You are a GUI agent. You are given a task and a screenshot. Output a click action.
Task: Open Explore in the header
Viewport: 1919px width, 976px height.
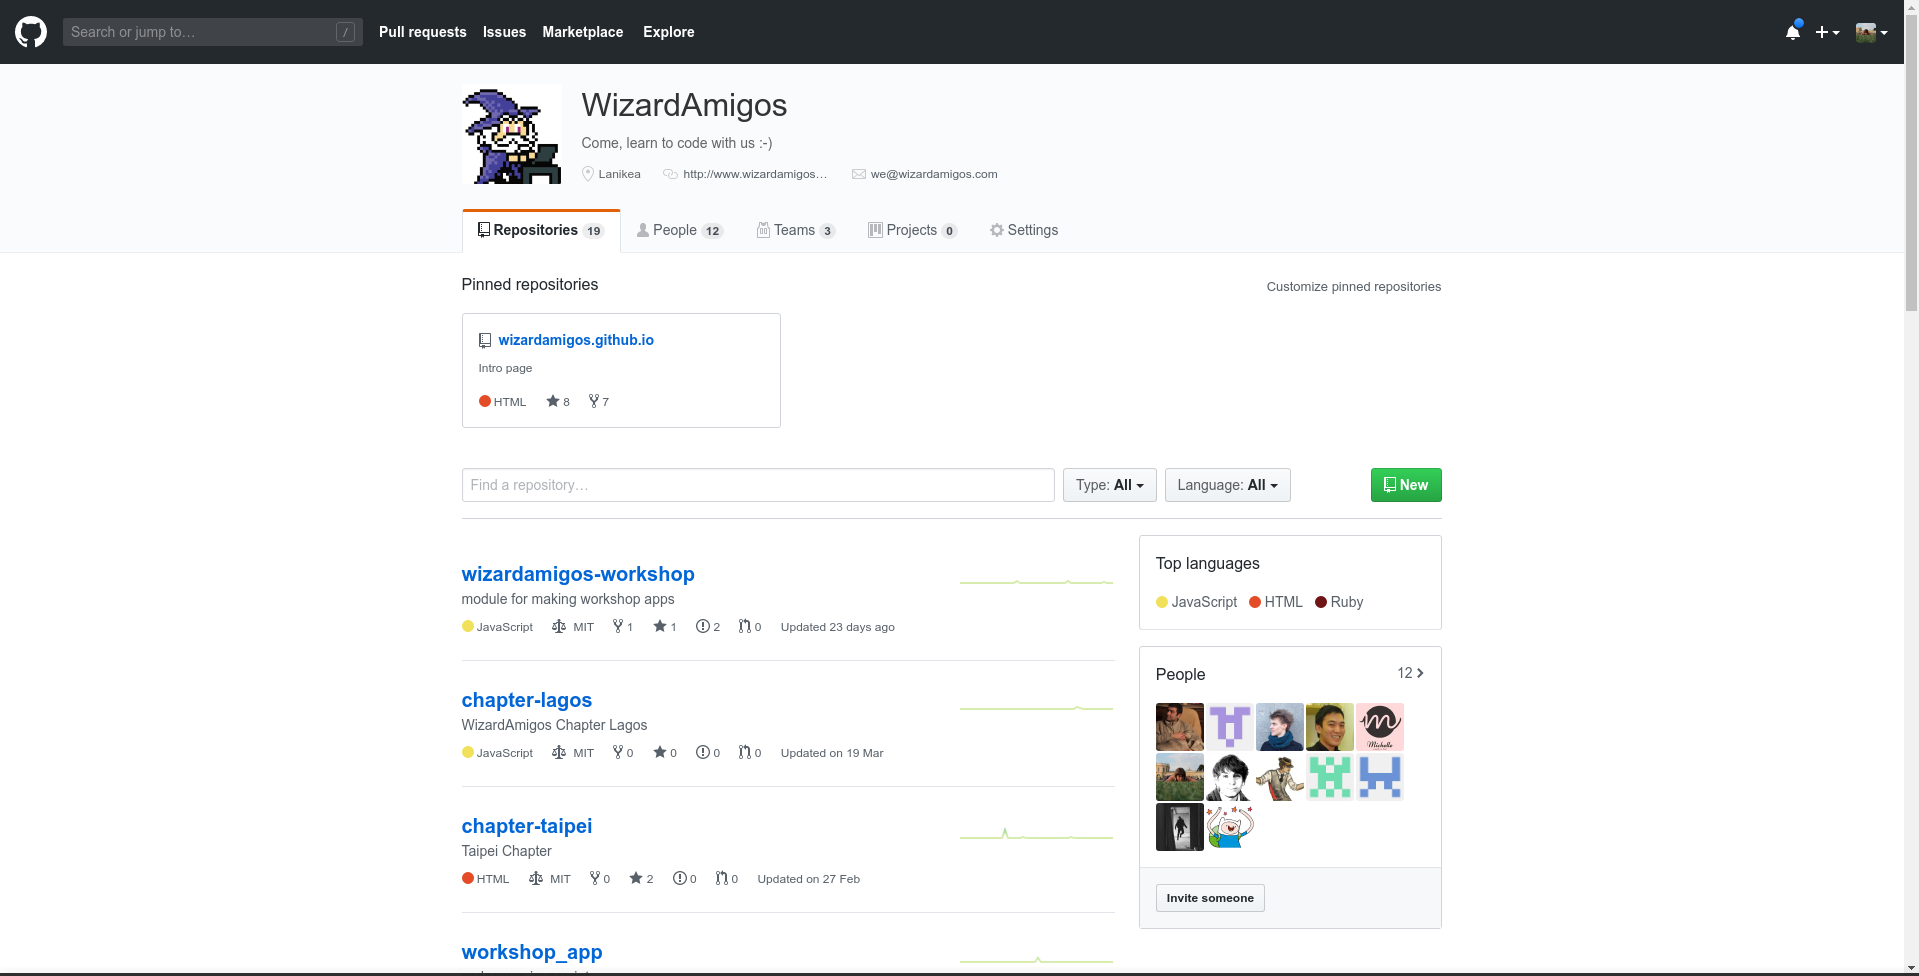point(669,32)
